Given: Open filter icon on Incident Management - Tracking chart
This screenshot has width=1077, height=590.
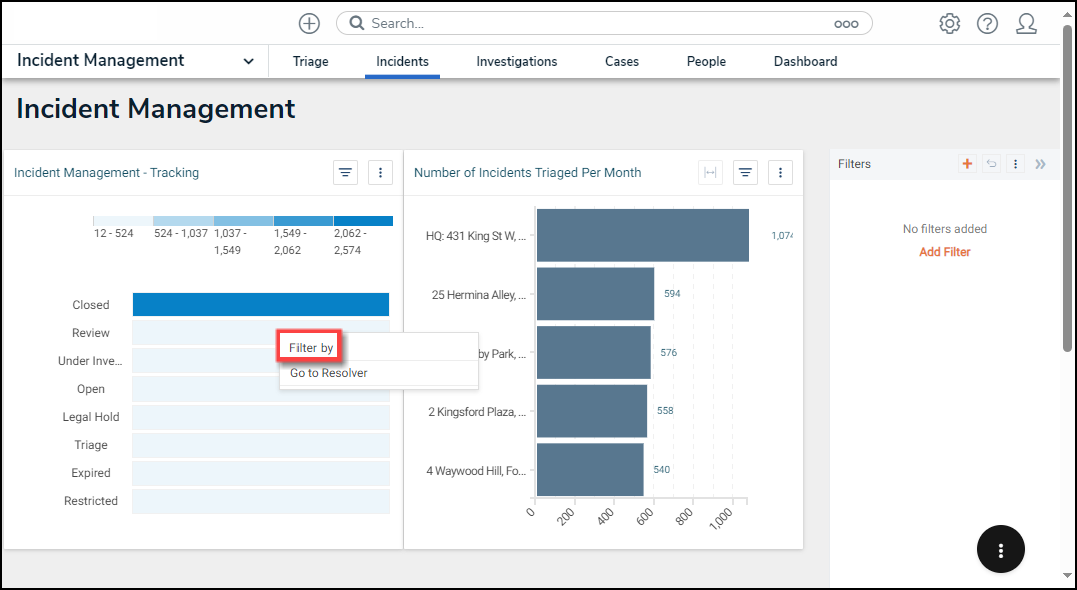Looking at the screenshot, I should pos(345,173).
